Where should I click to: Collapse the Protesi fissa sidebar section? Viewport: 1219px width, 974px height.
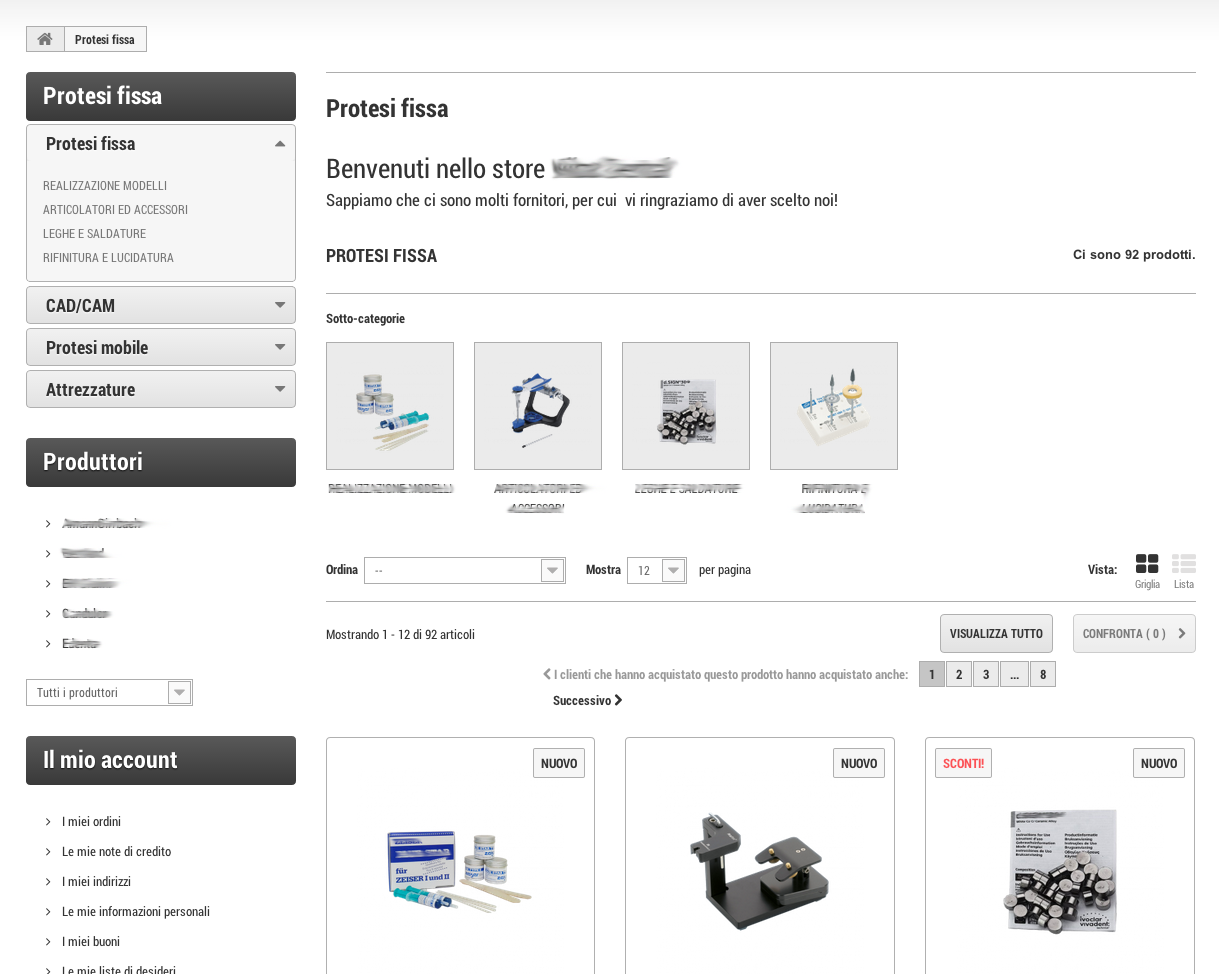pyautogui.click(x=280, y=144)
